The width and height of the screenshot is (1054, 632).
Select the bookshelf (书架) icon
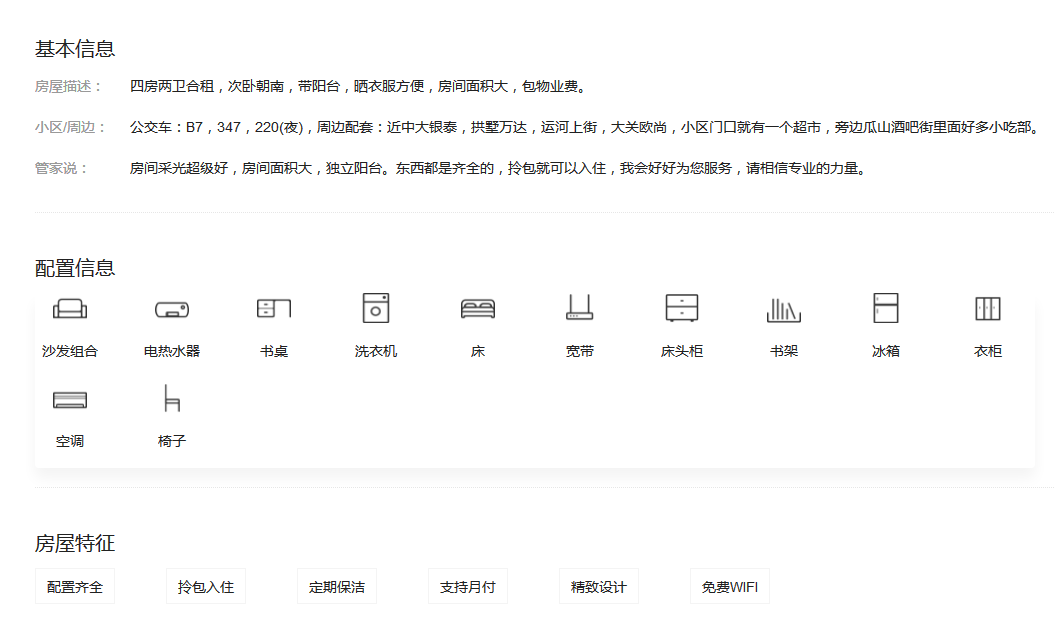point(784,309)
